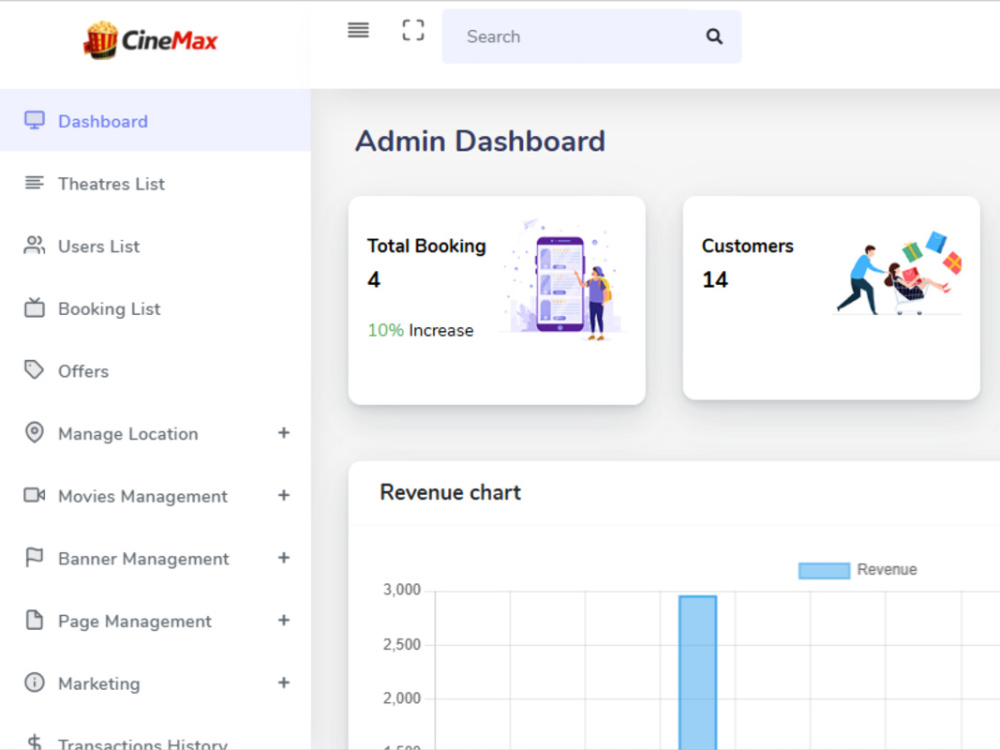Image resolution: width=1000 pixels, height=750 pixels.
Task: Open the Dashboard menu item
Action: (x=156, y=121)
